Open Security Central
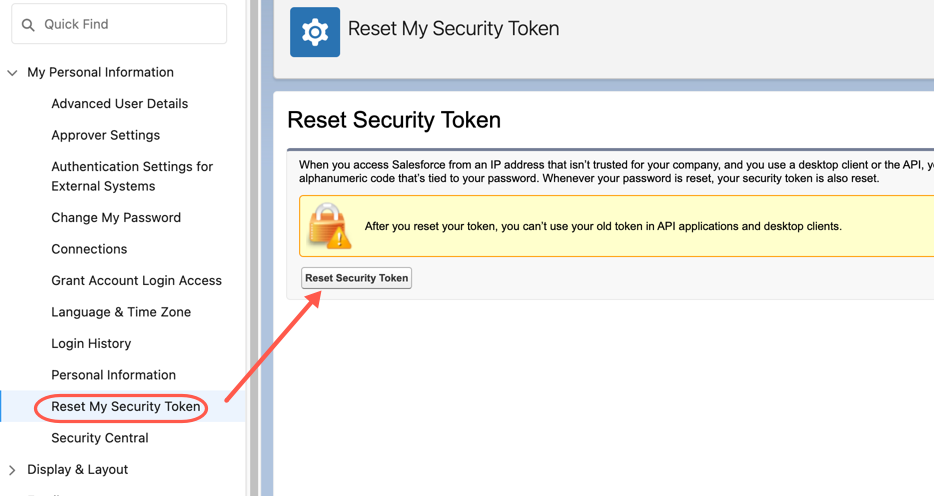This screenshot has height=496, width=934. [x=100, y=438]
